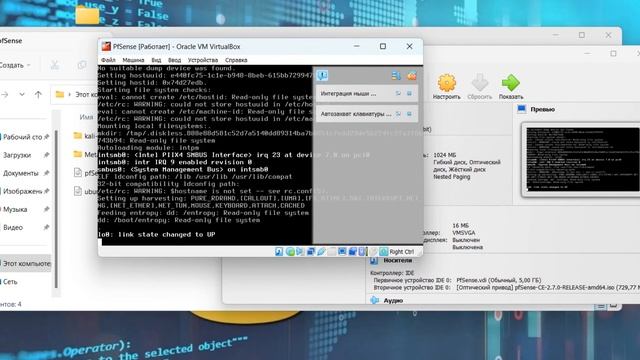
Task: Expand the Автозахват клавиатуры notification text
Action: coord(356,114)
